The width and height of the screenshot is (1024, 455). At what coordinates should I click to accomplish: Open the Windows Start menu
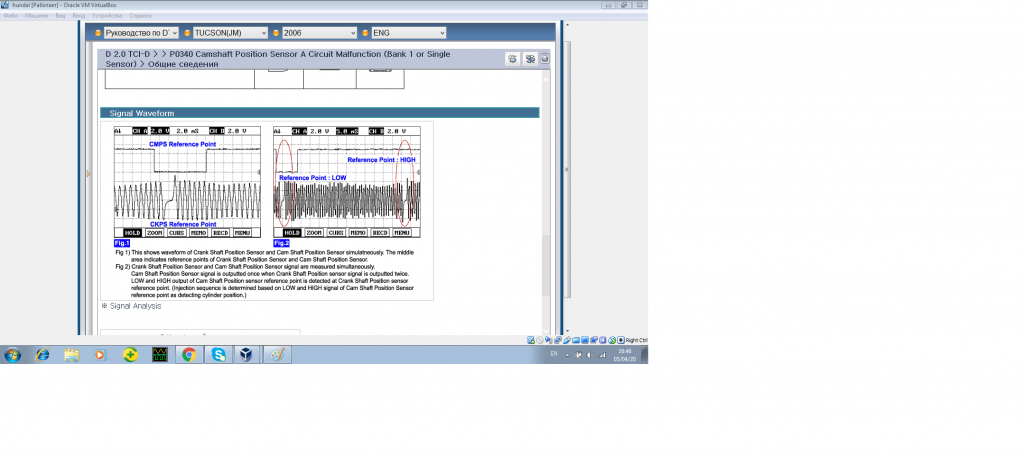(x=12, y=354)
